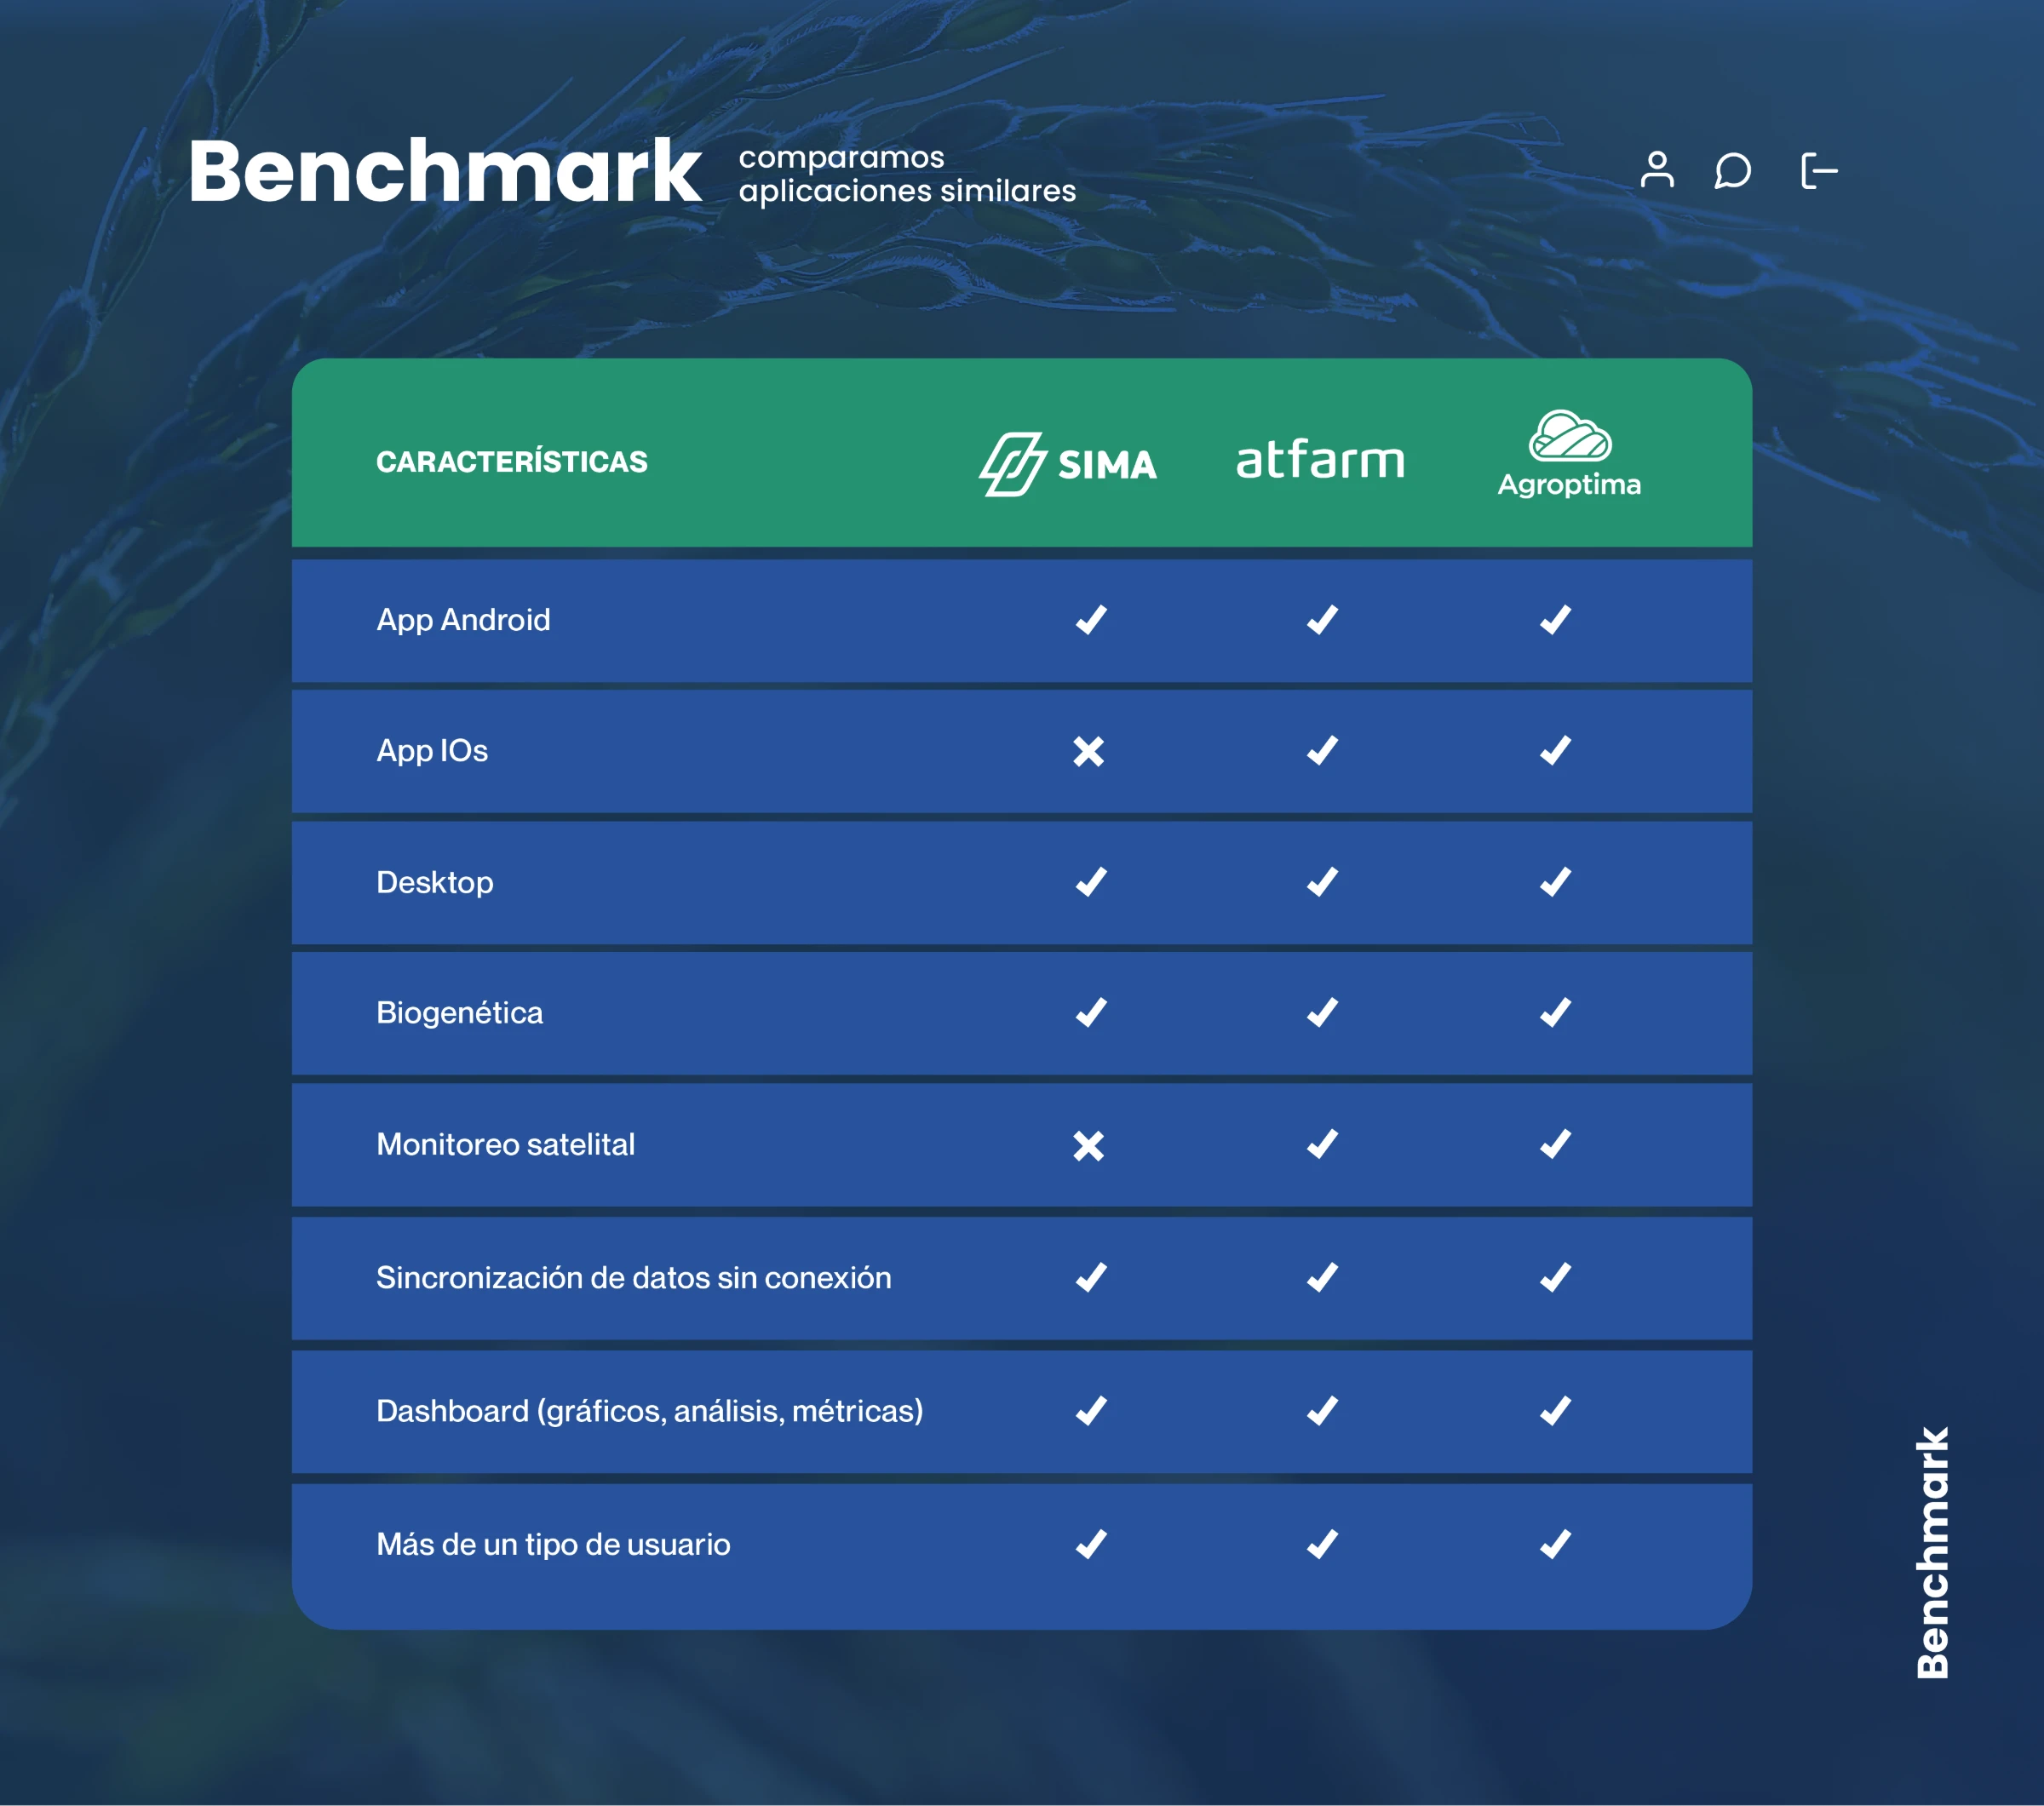Click the Agroptima name text under logo
Image resolution: width=2044 pixels, height=1806 pixels.
pos(1569,485)
